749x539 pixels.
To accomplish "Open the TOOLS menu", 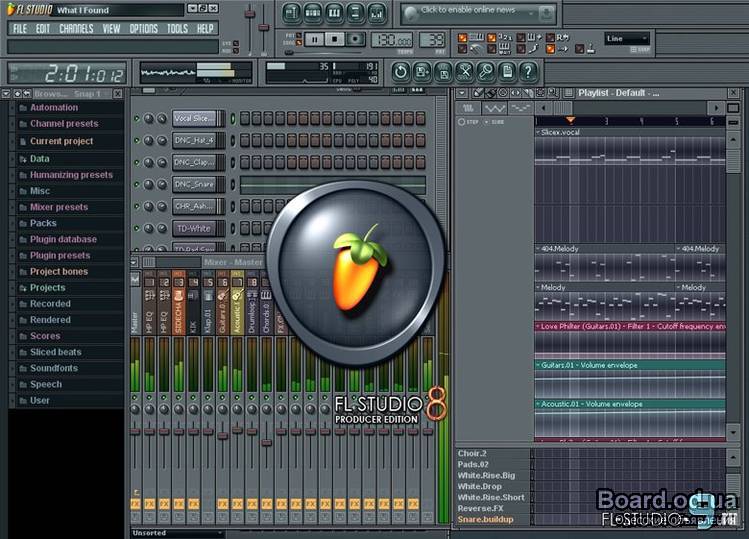I will pos(177,29).
